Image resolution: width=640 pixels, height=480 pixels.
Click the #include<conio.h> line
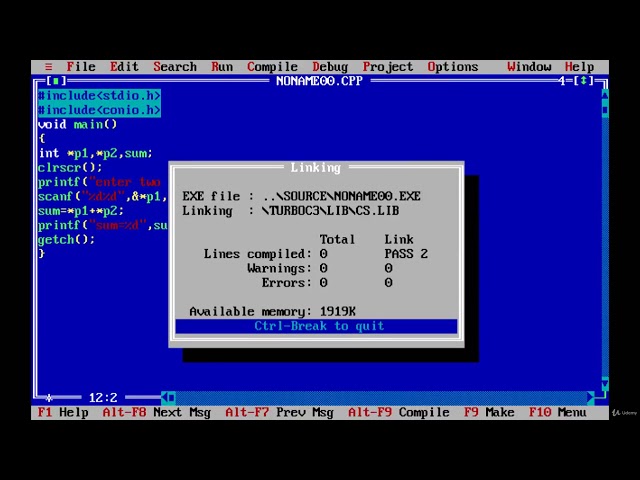click(x=99, y=110)
